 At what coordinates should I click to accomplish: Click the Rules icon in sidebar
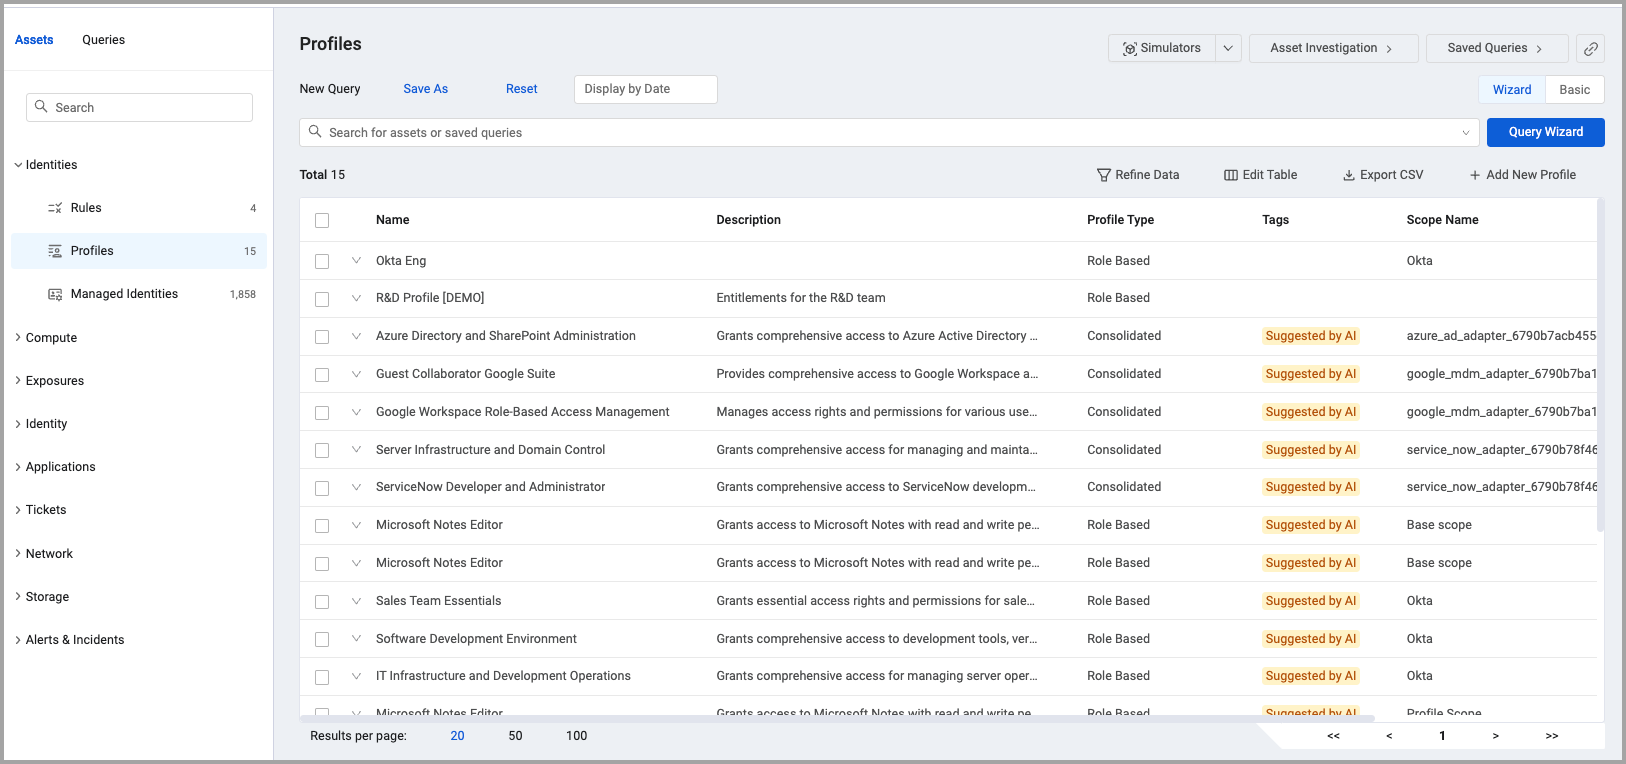55,208
